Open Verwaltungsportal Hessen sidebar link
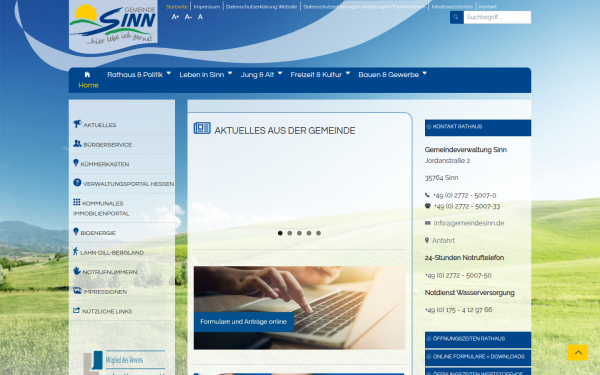Image resolution: width=600 pixels, height=375 pixels. [129, 184]
